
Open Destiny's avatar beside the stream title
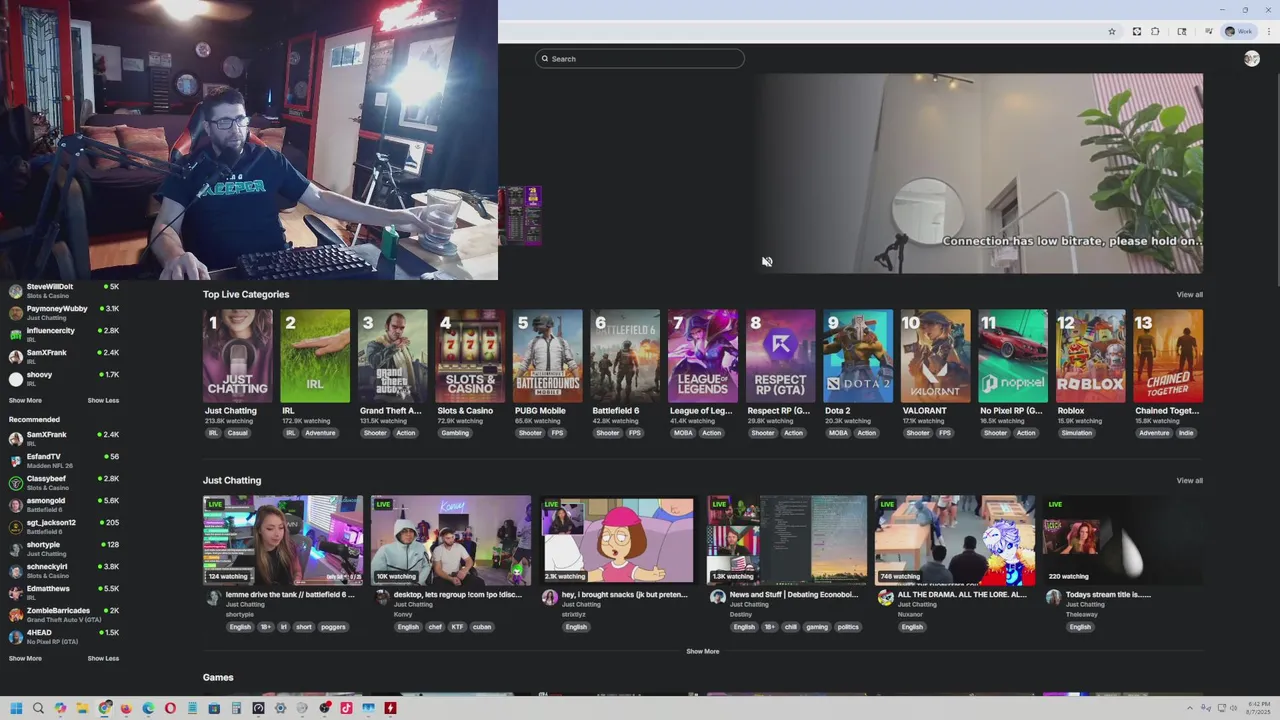717,597
